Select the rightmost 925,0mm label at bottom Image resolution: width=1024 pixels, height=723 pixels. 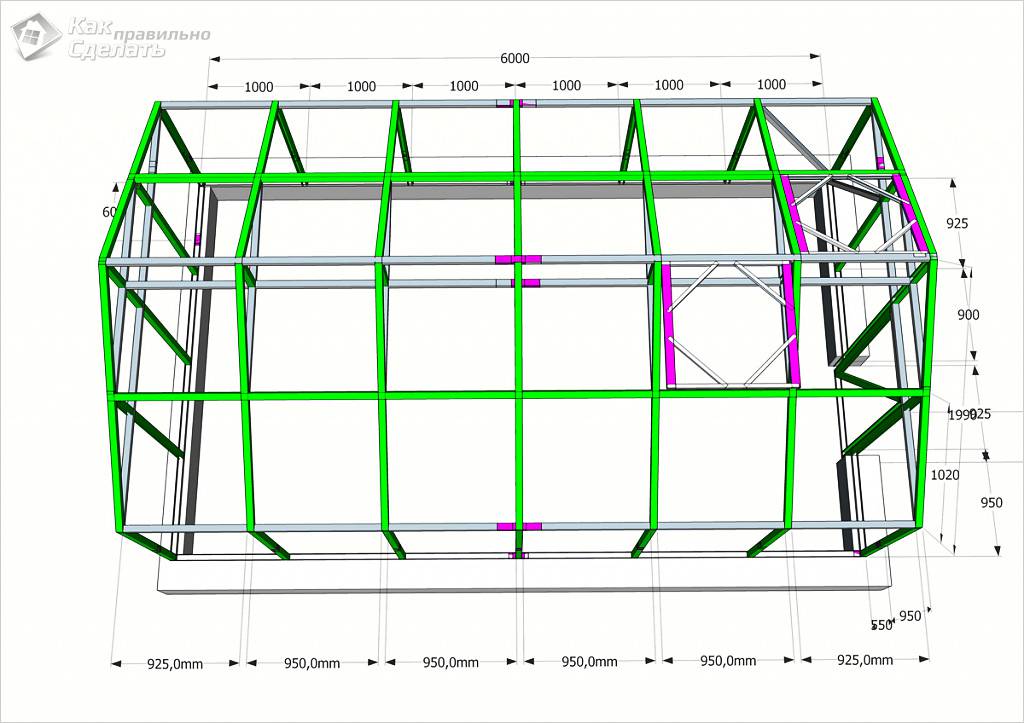tap(865, 660)
